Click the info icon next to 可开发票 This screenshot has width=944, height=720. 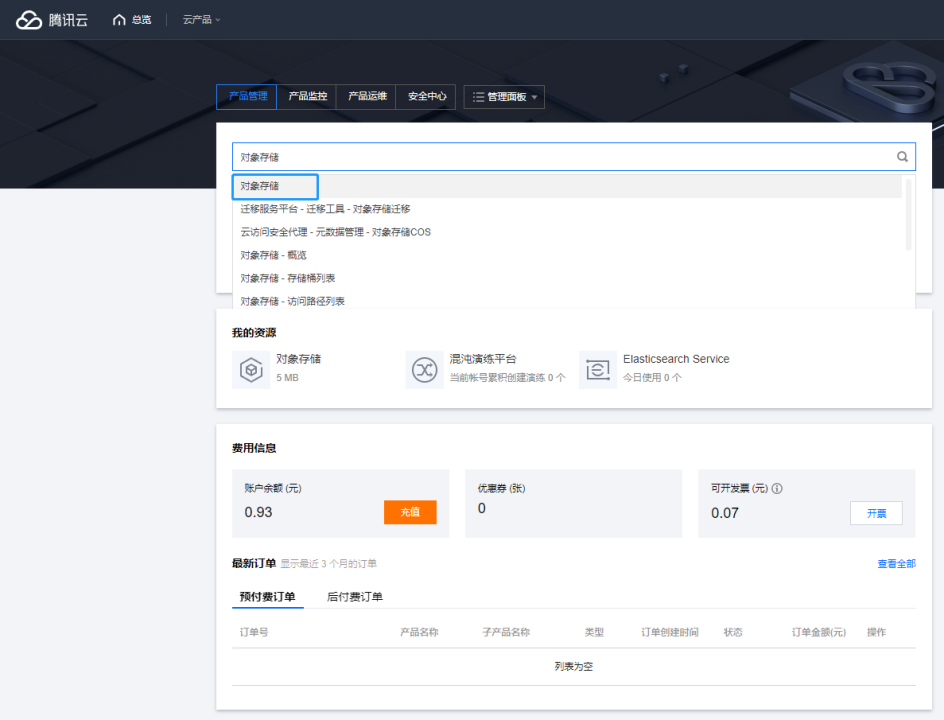pos(777,489)
